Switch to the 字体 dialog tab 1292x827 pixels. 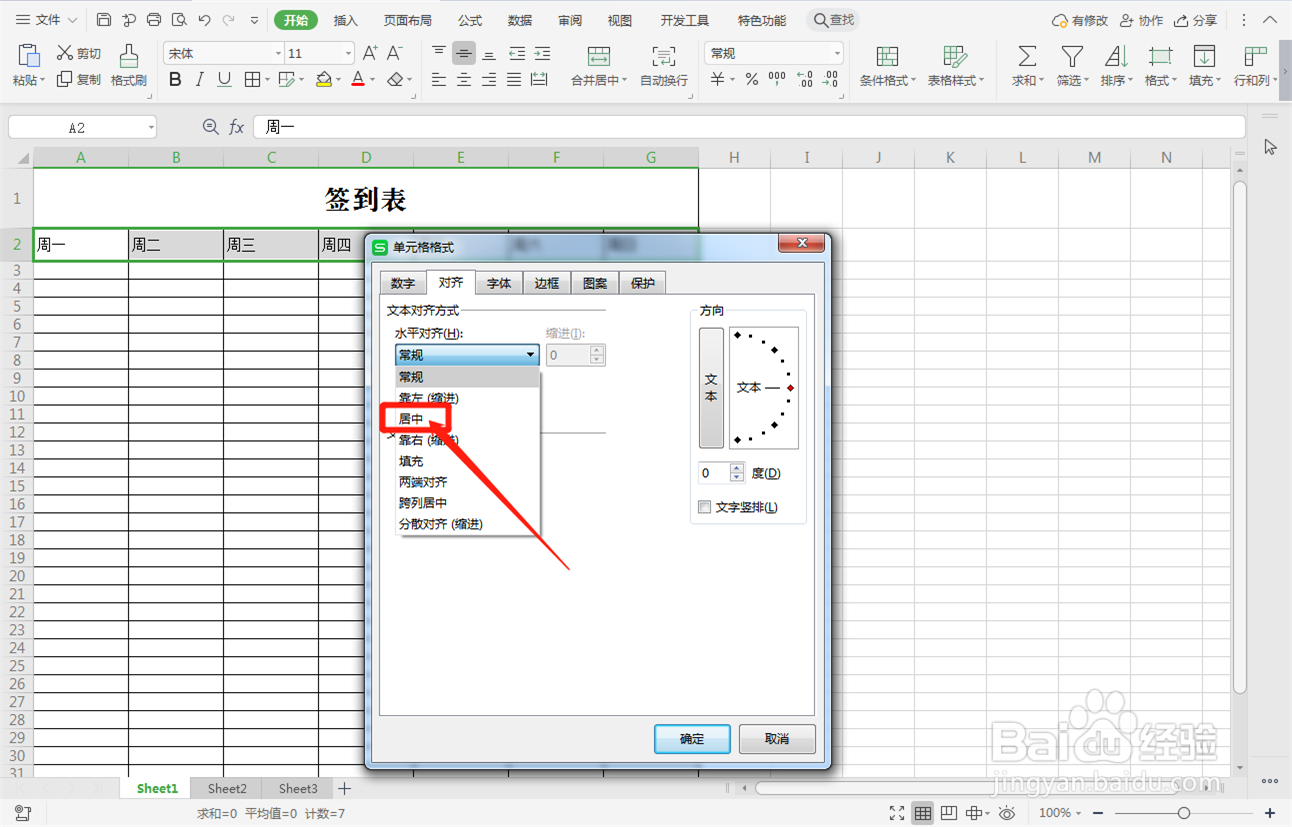click(498, 283)
